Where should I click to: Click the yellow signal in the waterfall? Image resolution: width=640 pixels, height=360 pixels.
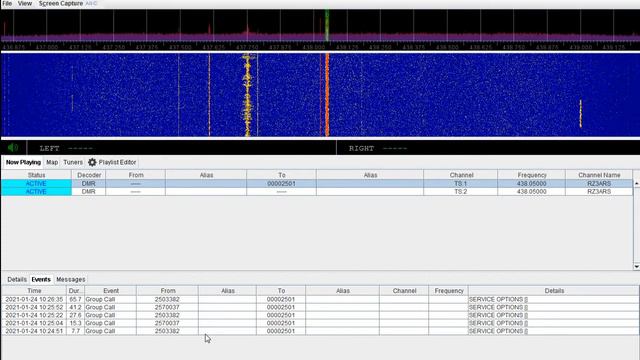pyautogui.click(x=247, y=95)
